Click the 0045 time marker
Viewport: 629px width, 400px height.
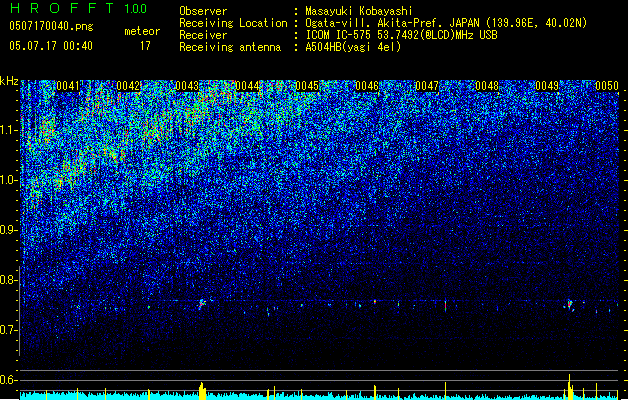point(307,86)
